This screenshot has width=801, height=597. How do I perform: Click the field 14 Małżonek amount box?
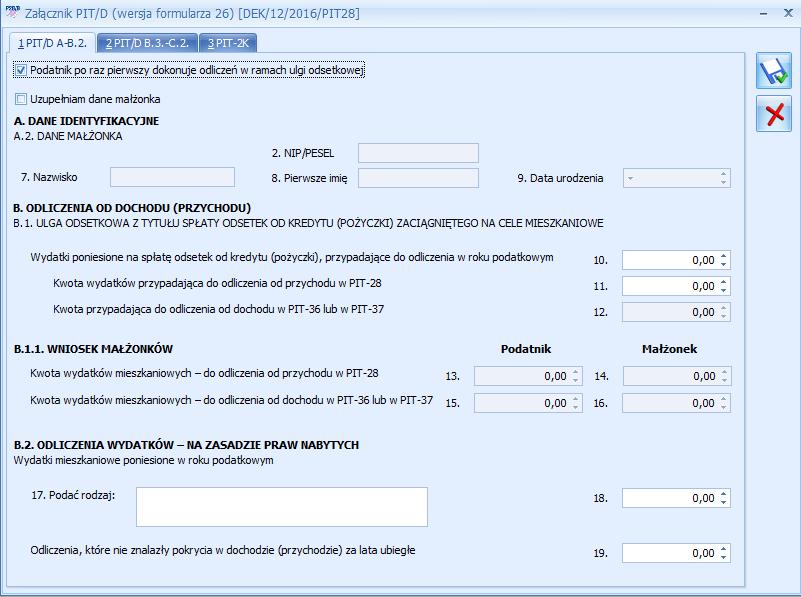(x=677, y=376)
